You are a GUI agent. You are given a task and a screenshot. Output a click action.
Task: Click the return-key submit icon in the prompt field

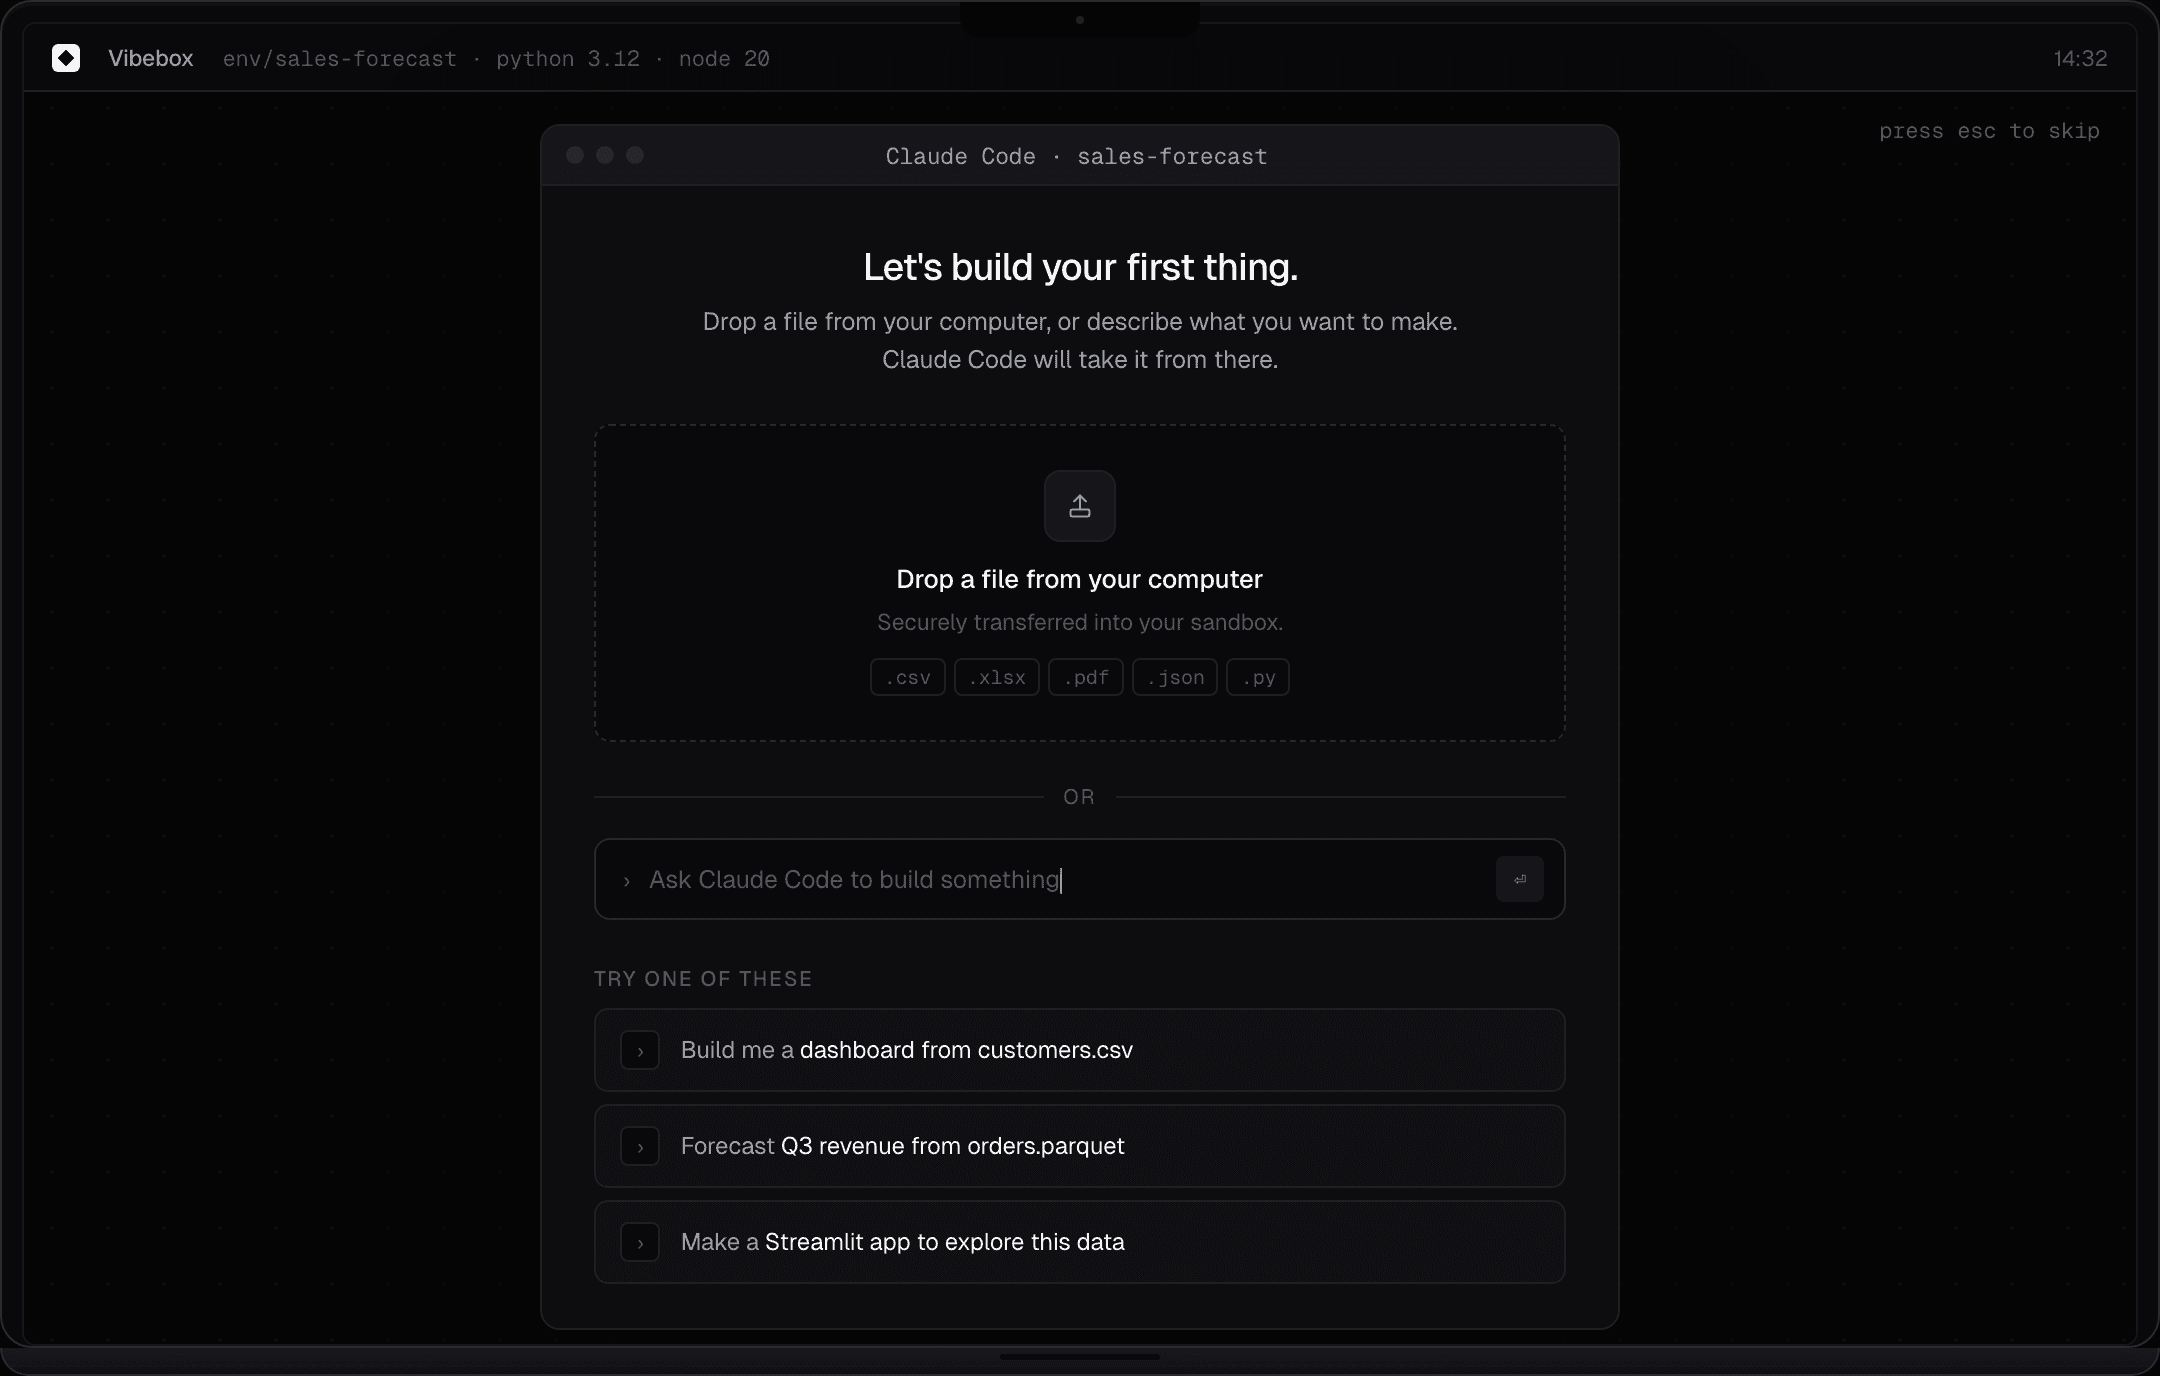click(x=1518, y=880)
